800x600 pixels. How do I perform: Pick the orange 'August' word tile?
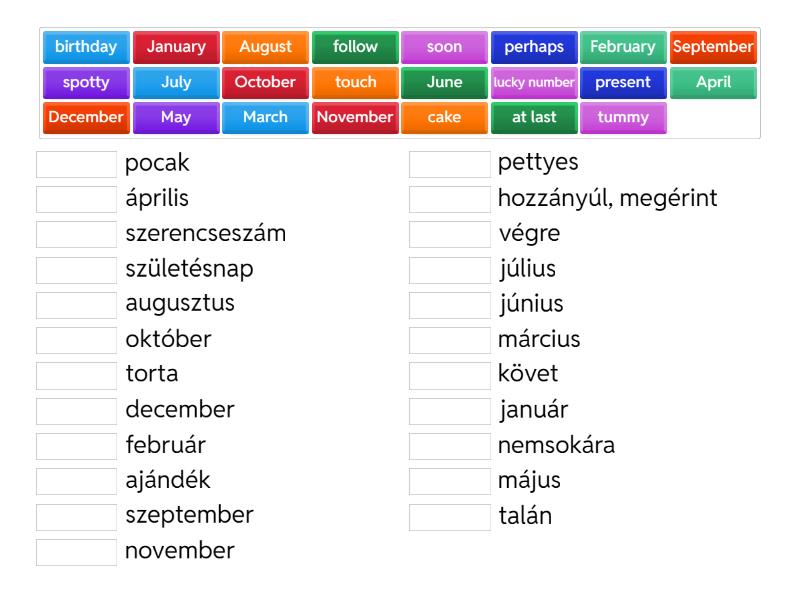coord(265,47)
